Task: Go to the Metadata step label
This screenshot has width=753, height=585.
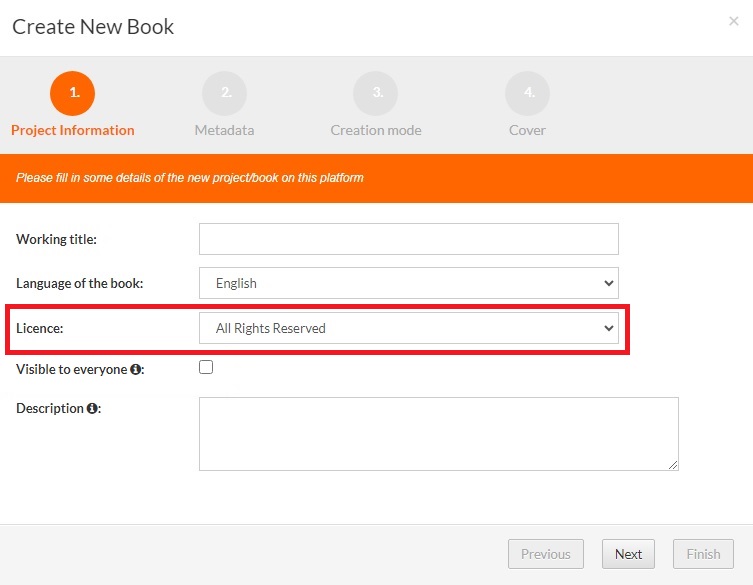Action: (x=224, y=130)
